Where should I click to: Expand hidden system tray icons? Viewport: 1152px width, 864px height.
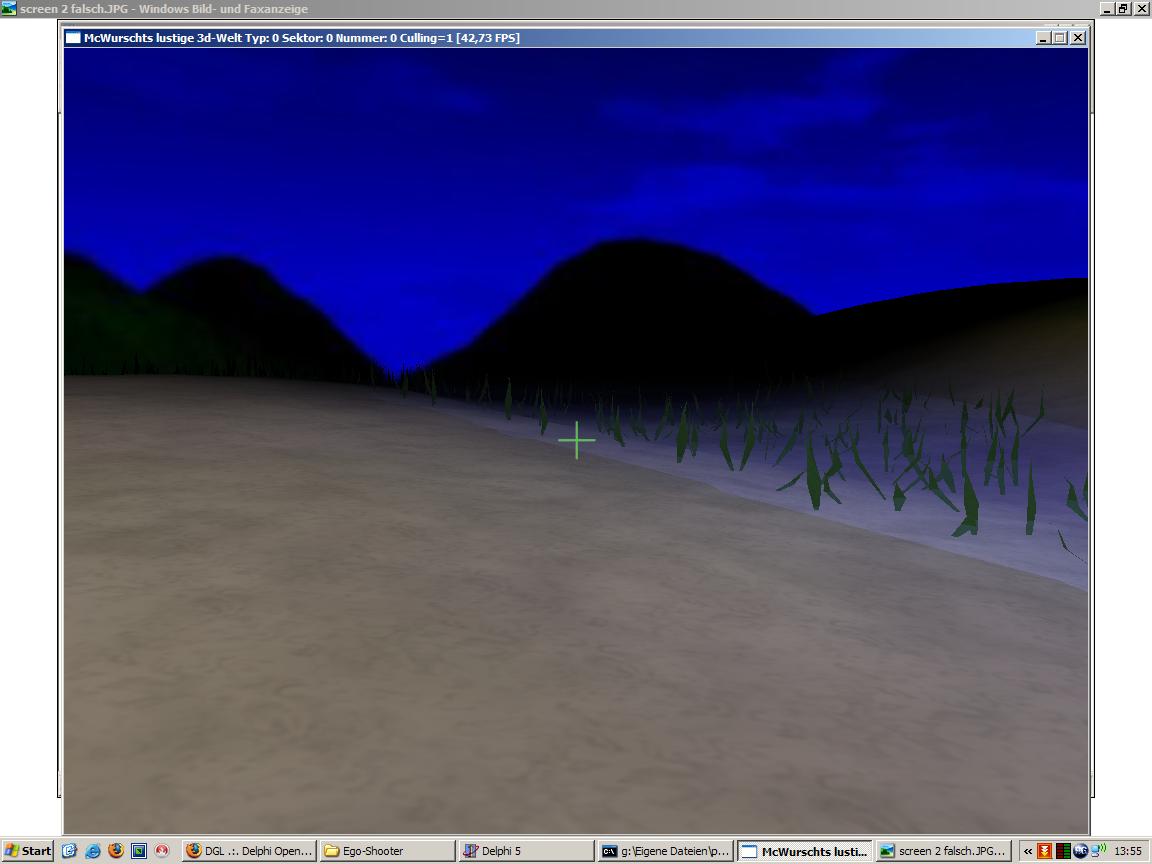(x=1027, y=851)
